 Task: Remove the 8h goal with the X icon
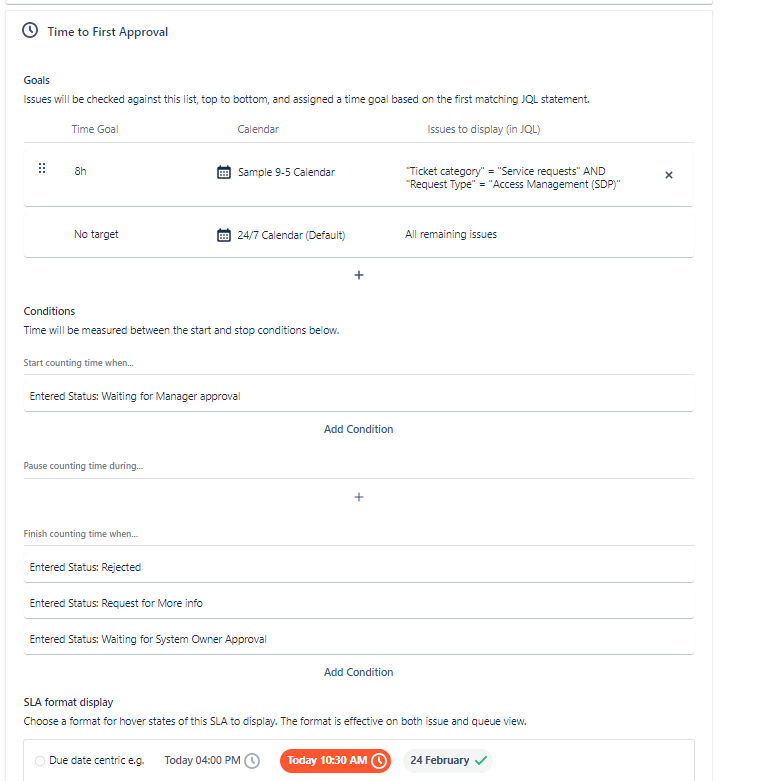[x=669, y=175]
